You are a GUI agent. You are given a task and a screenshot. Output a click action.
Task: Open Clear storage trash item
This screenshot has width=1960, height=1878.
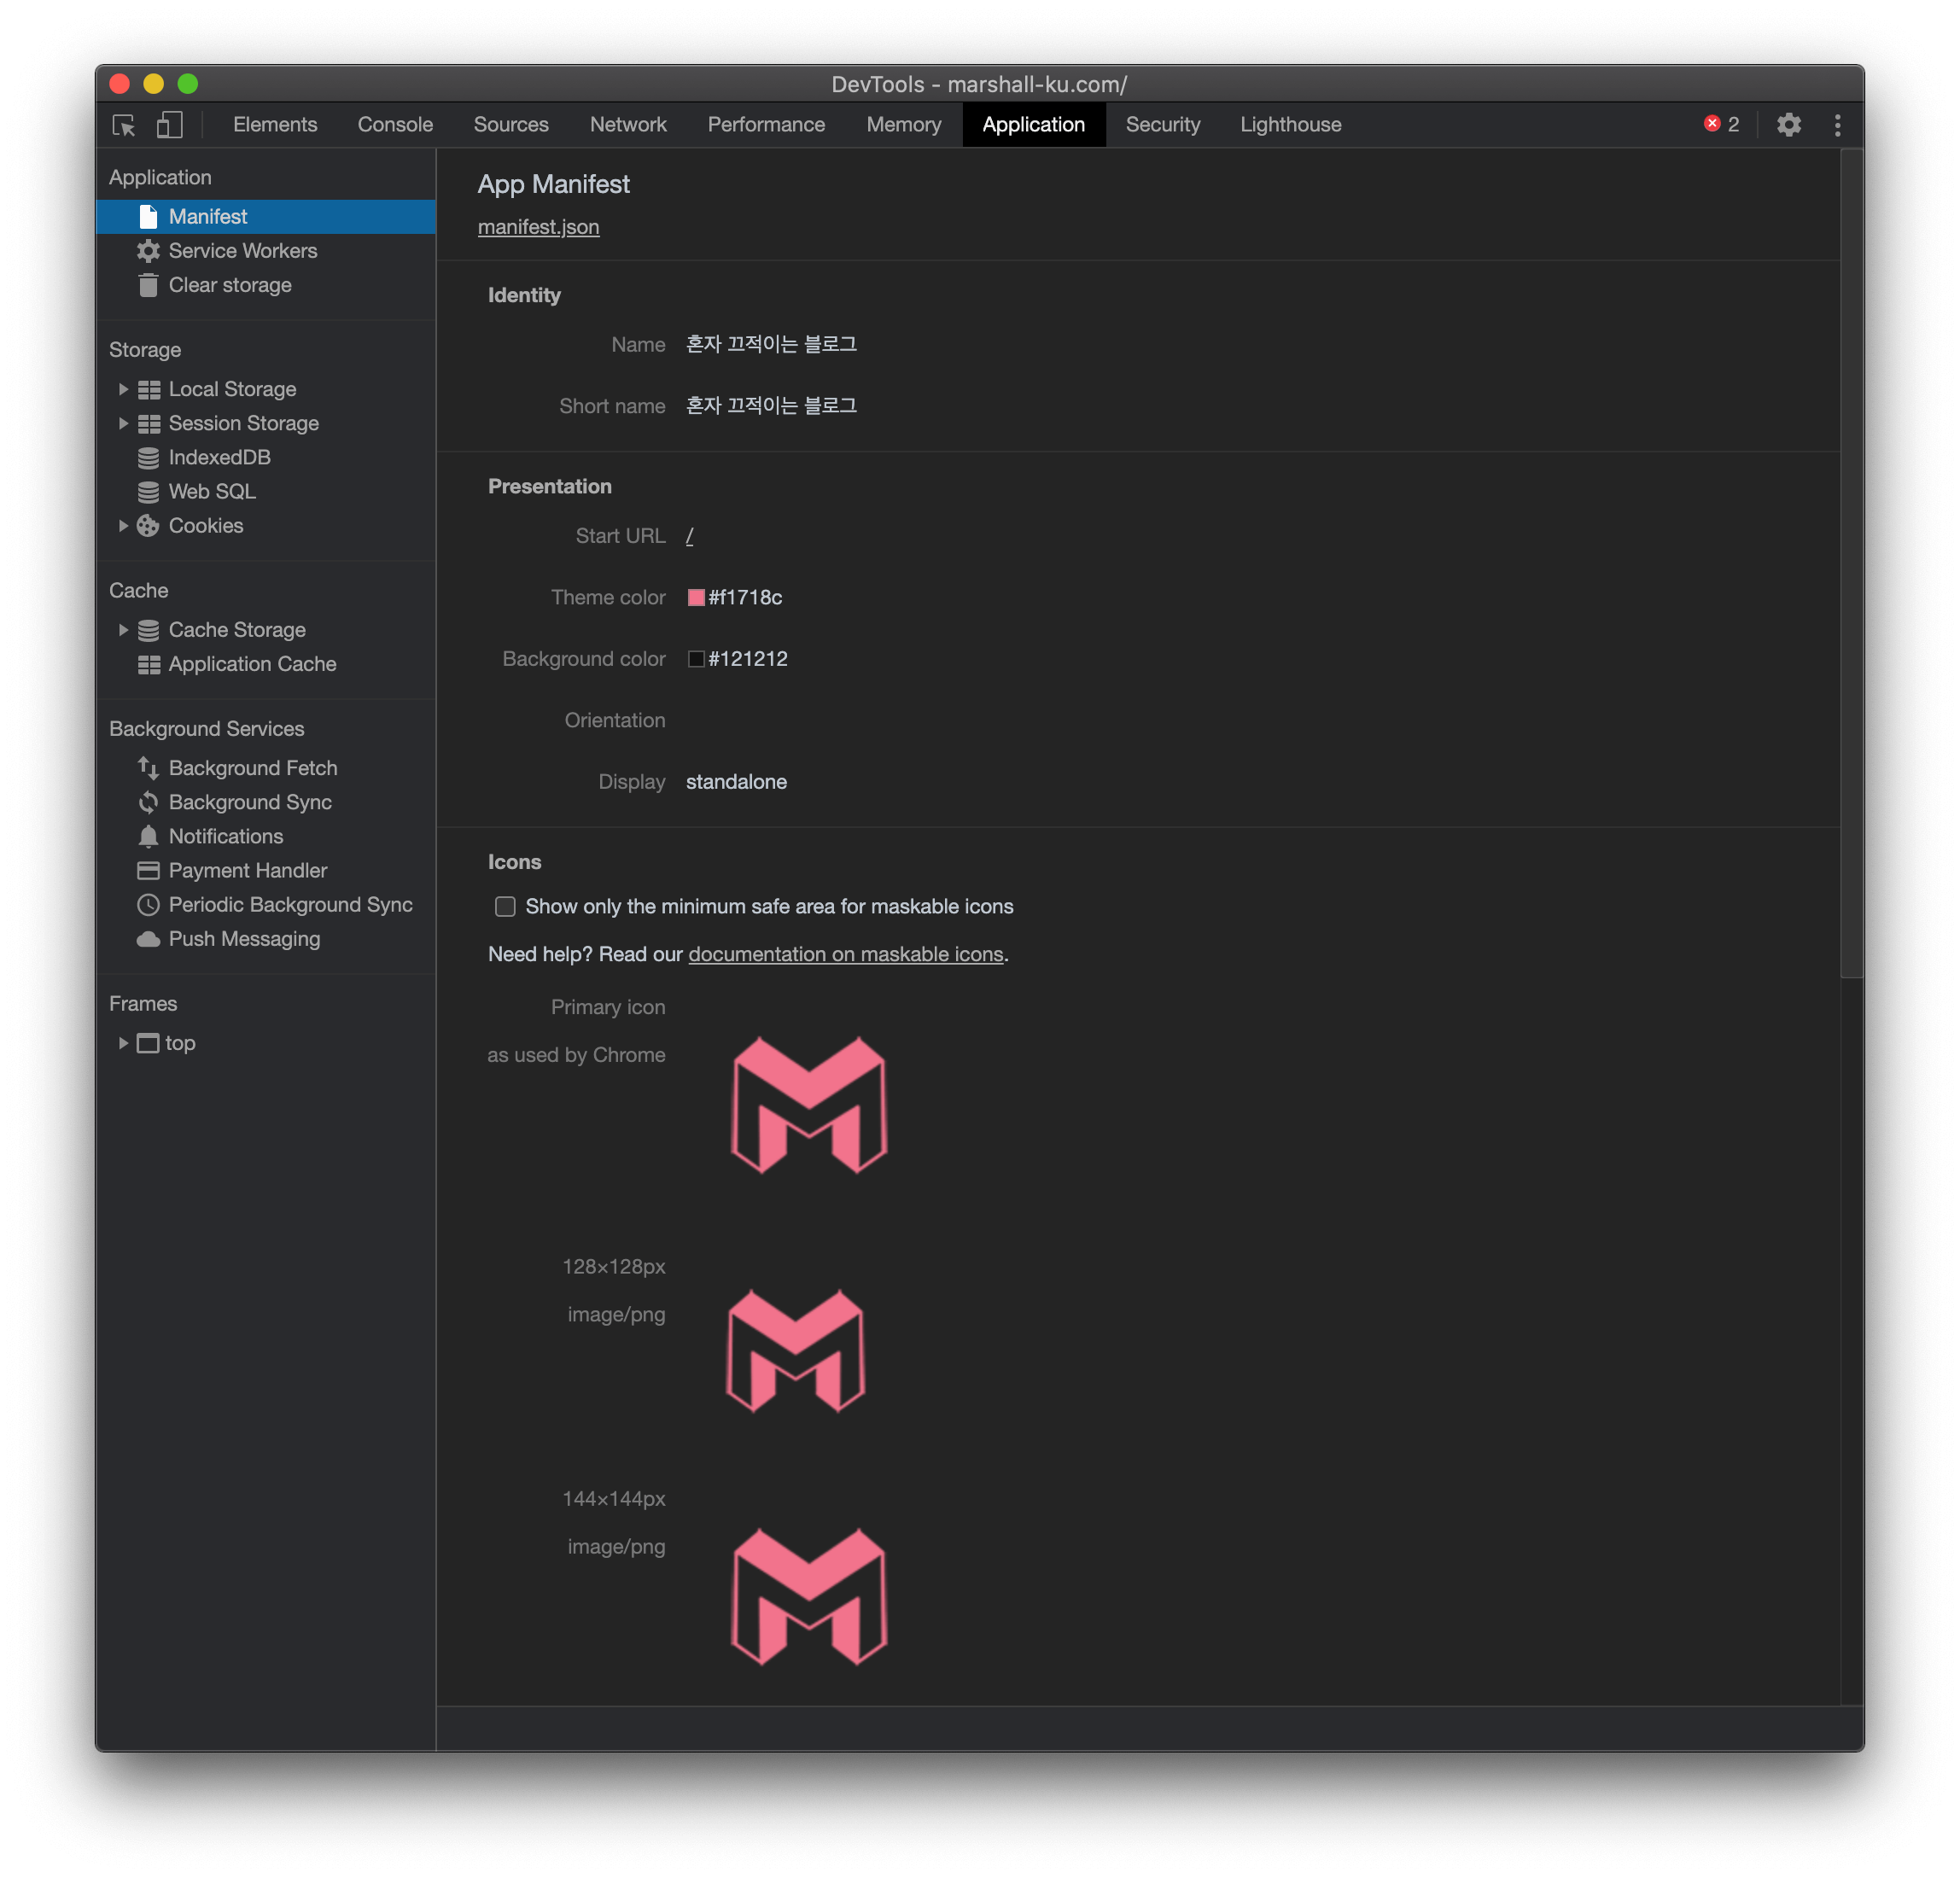click(229, 285)
